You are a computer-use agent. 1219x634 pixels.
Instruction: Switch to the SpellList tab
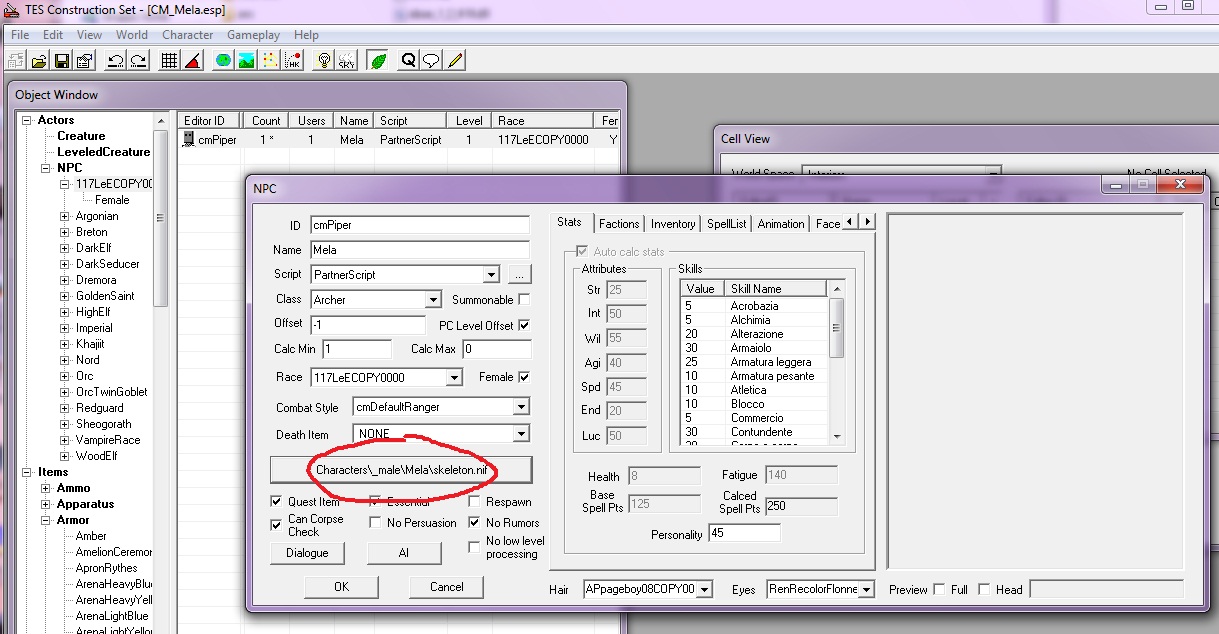(x=727, y=224)
